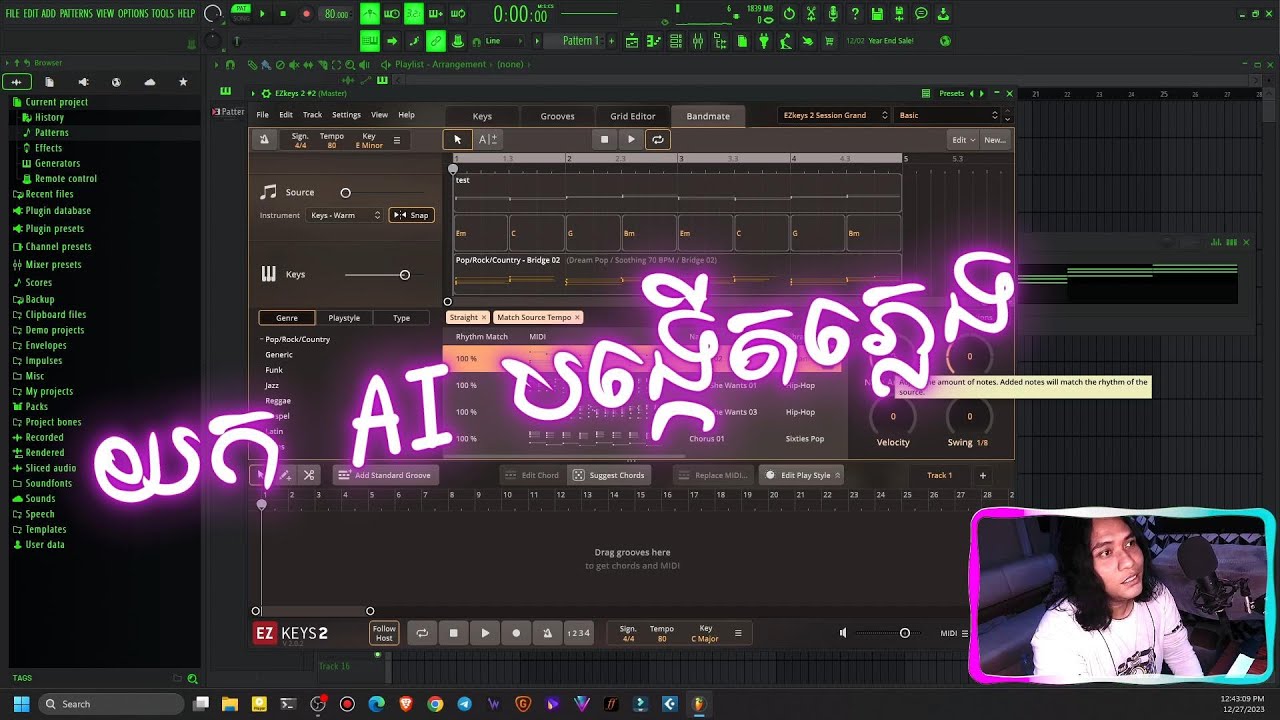Click the save project icon in toolbar
This screenshot has width=1280, height=720.
click(877, 14)
